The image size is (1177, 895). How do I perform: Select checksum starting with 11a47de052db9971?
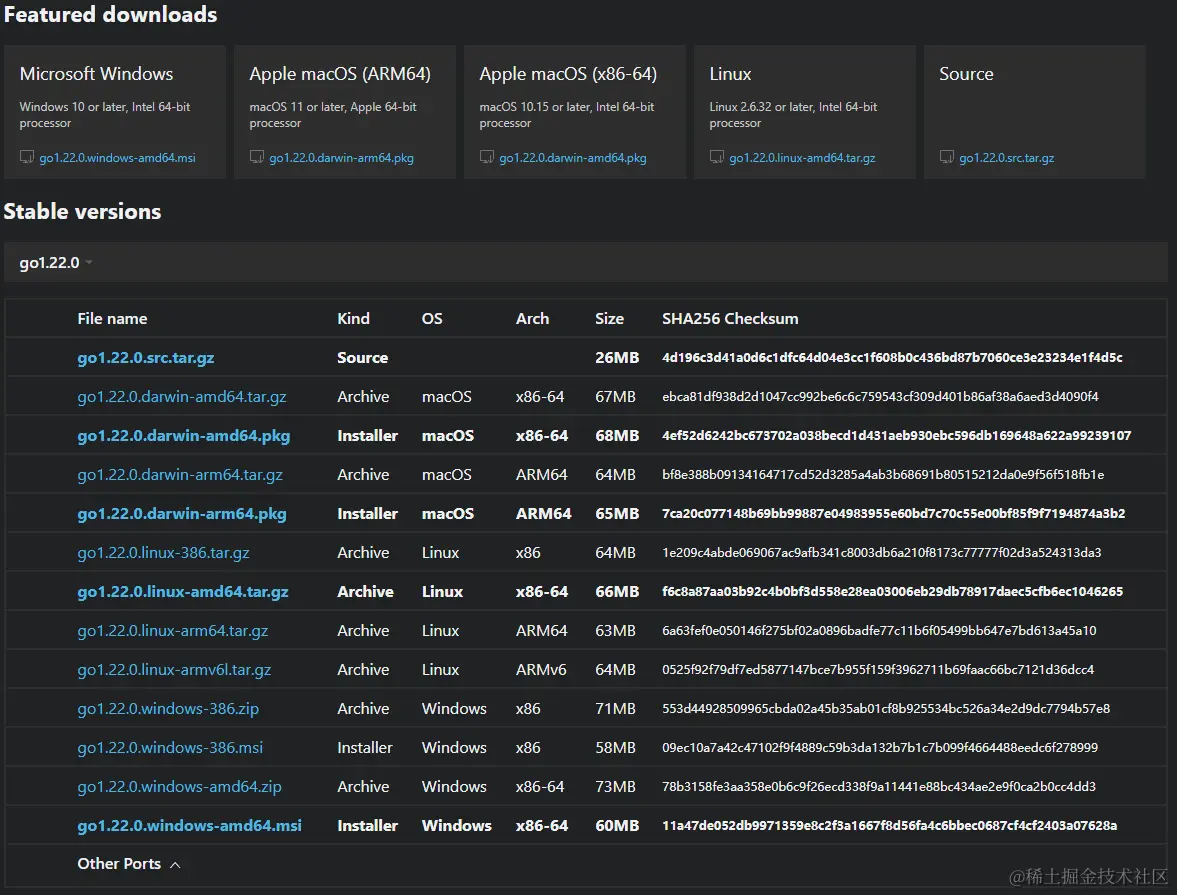tap(890, 826)
